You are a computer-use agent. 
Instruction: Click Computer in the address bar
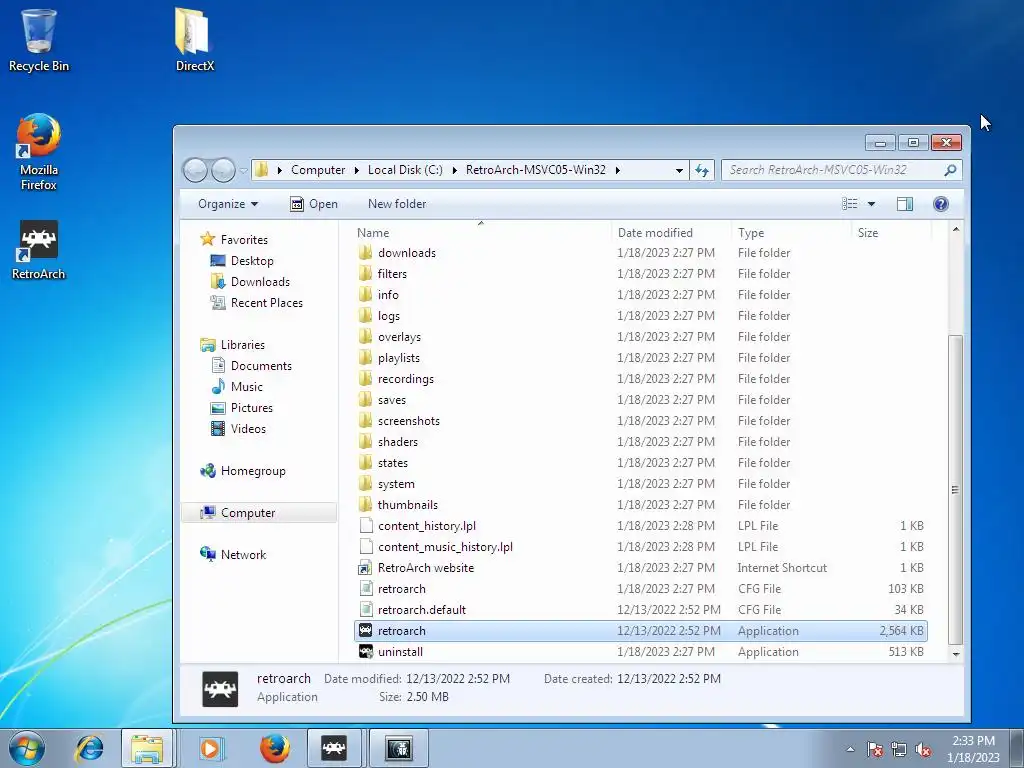point(318,170)
